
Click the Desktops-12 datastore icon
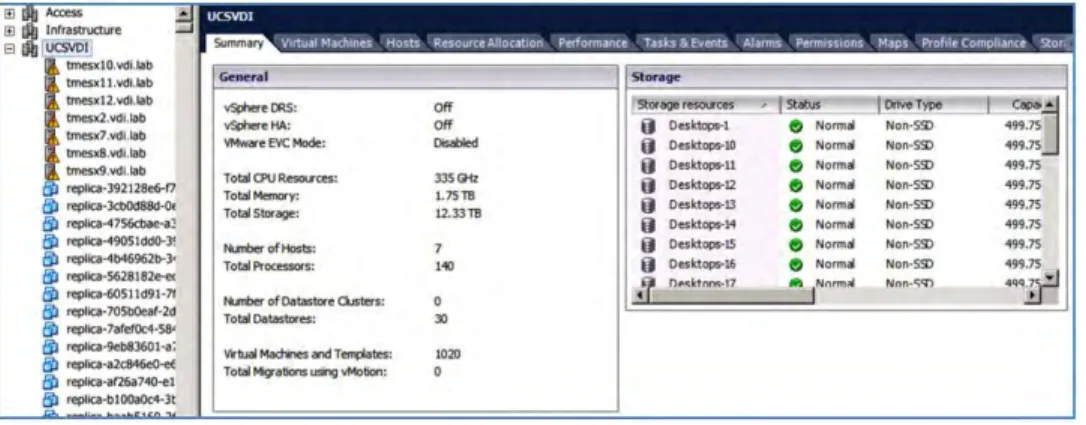(x=648, y=185)
